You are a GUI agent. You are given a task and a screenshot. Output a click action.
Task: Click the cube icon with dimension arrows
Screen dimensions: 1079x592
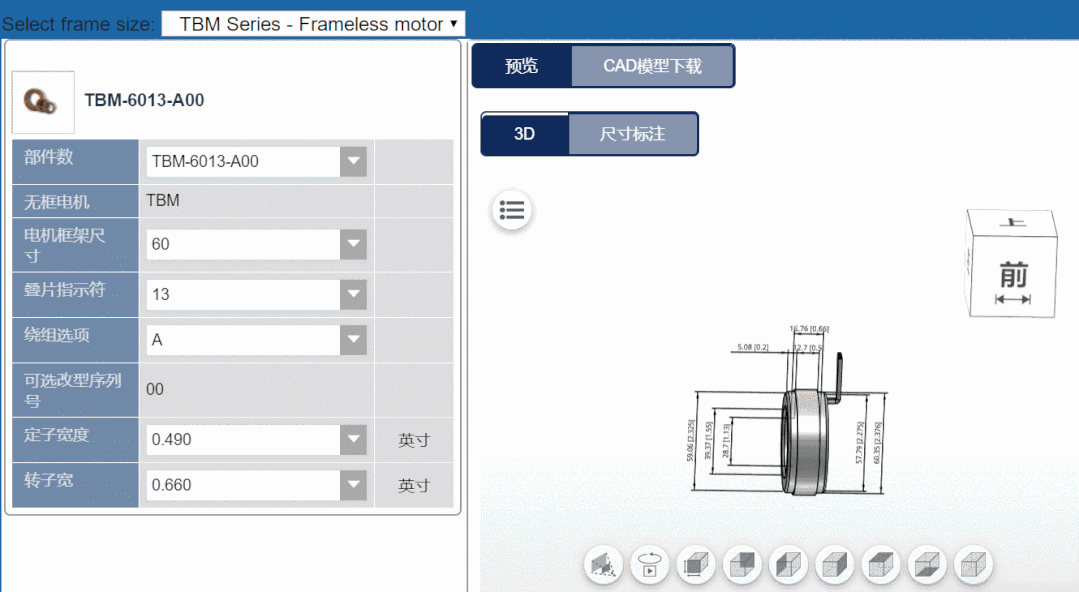tap(696, 565)
